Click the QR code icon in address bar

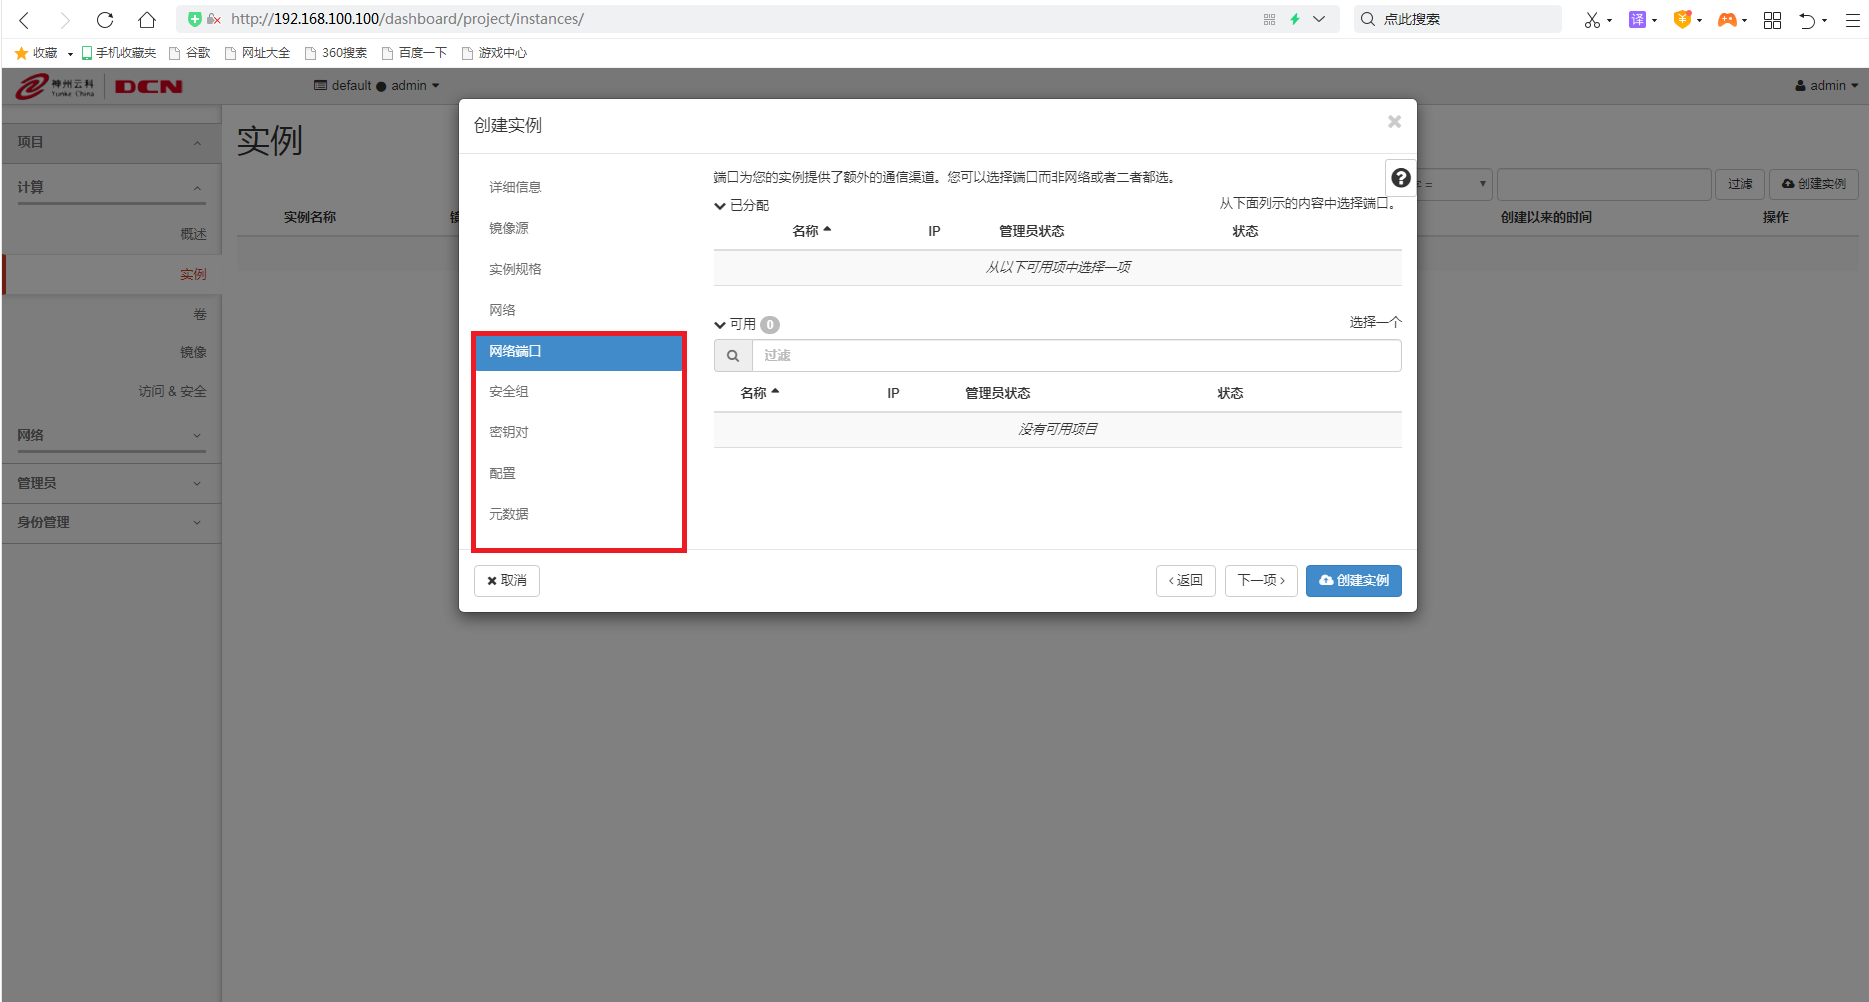click(x=1269, y=19)
